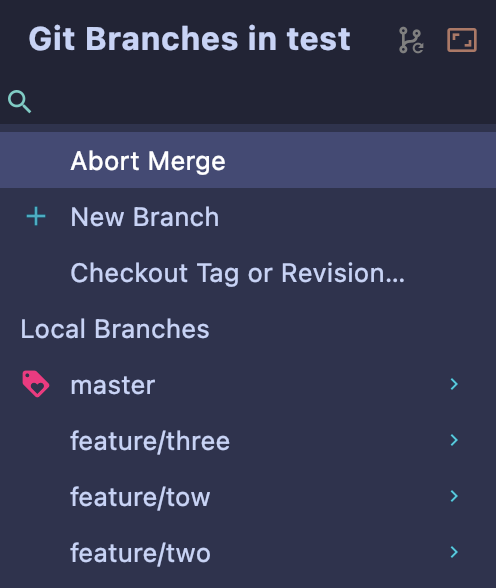Click the plus icon beside New Branch
The image size is (496, 588).
tap(36, 217)
